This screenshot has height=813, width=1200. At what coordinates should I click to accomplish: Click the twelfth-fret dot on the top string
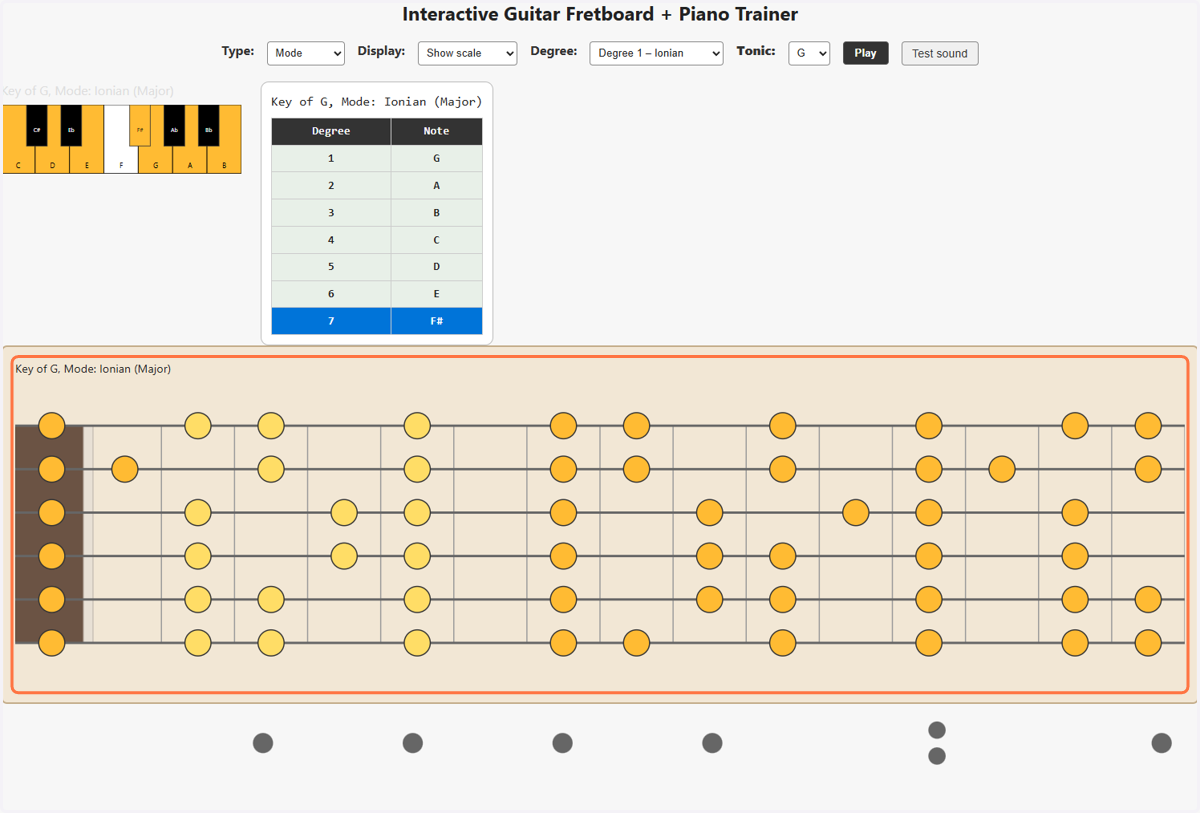pyautogui.click(x=929, y=426)
